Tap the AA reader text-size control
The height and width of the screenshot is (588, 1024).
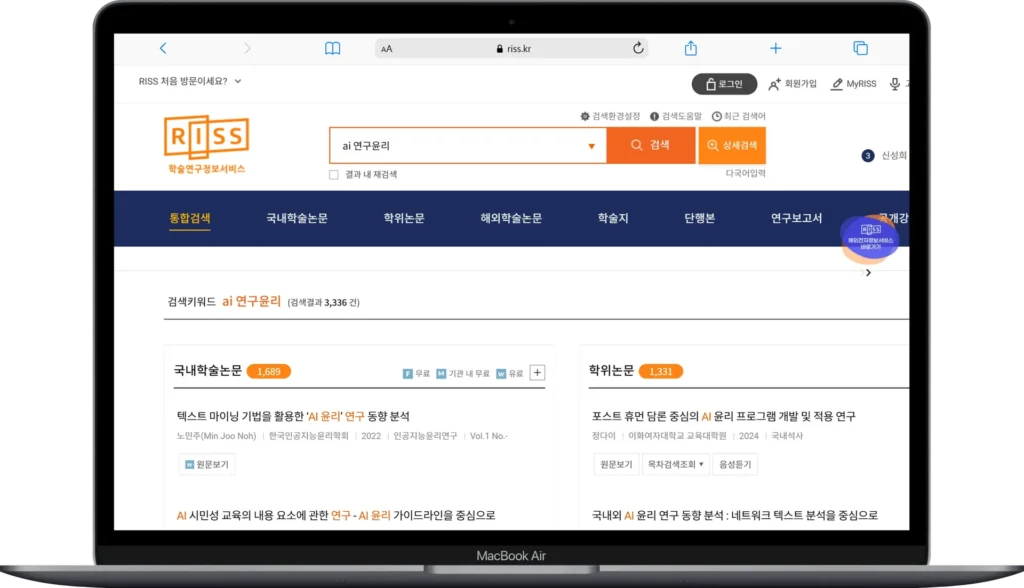click(x=387, y=49)
